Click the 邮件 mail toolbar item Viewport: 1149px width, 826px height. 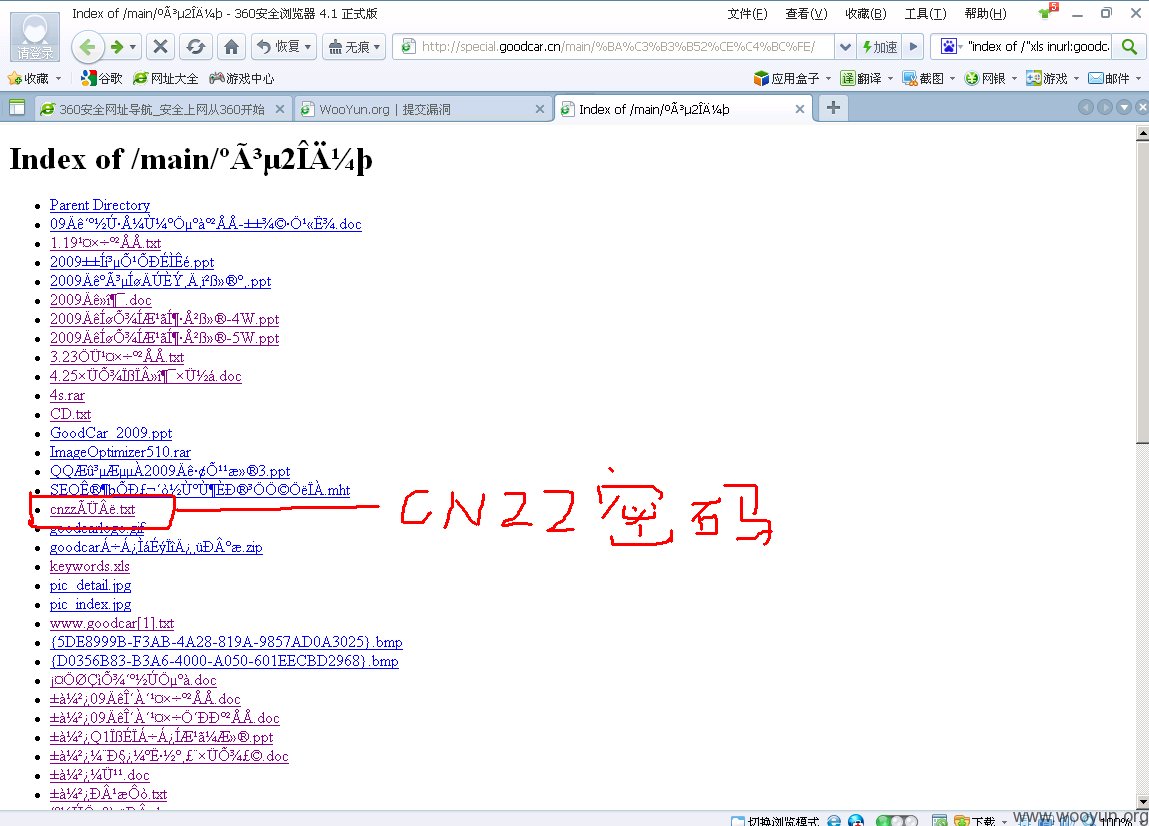coord(1109,78)
